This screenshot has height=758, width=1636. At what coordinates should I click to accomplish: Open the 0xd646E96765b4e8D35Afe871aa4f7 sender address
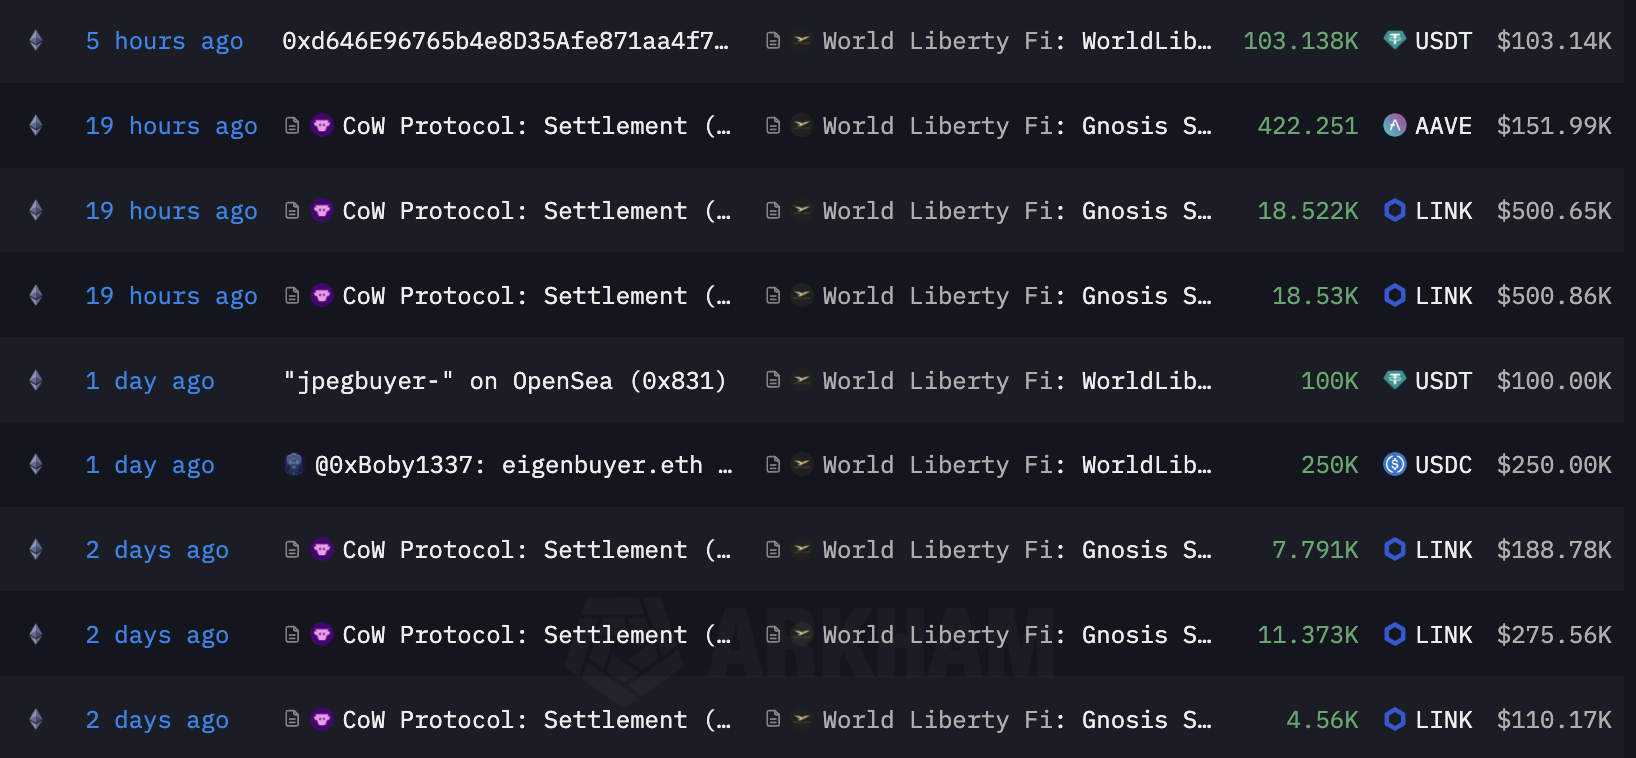pyautogui.click(x=505, y=41)
